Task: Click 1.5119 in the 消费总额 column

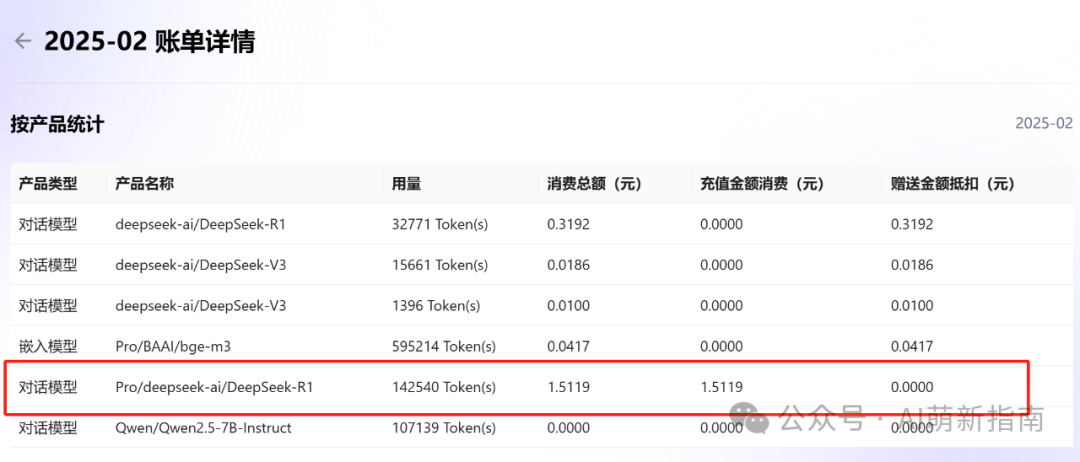Action: coord(568,387)
